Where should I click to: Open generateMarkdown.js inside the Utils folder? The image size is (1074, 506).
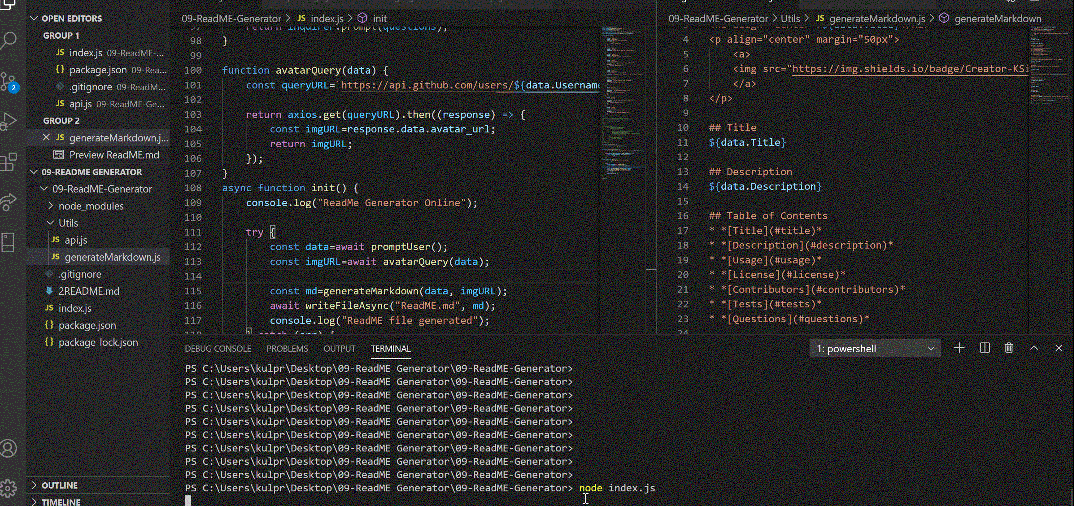98,257
